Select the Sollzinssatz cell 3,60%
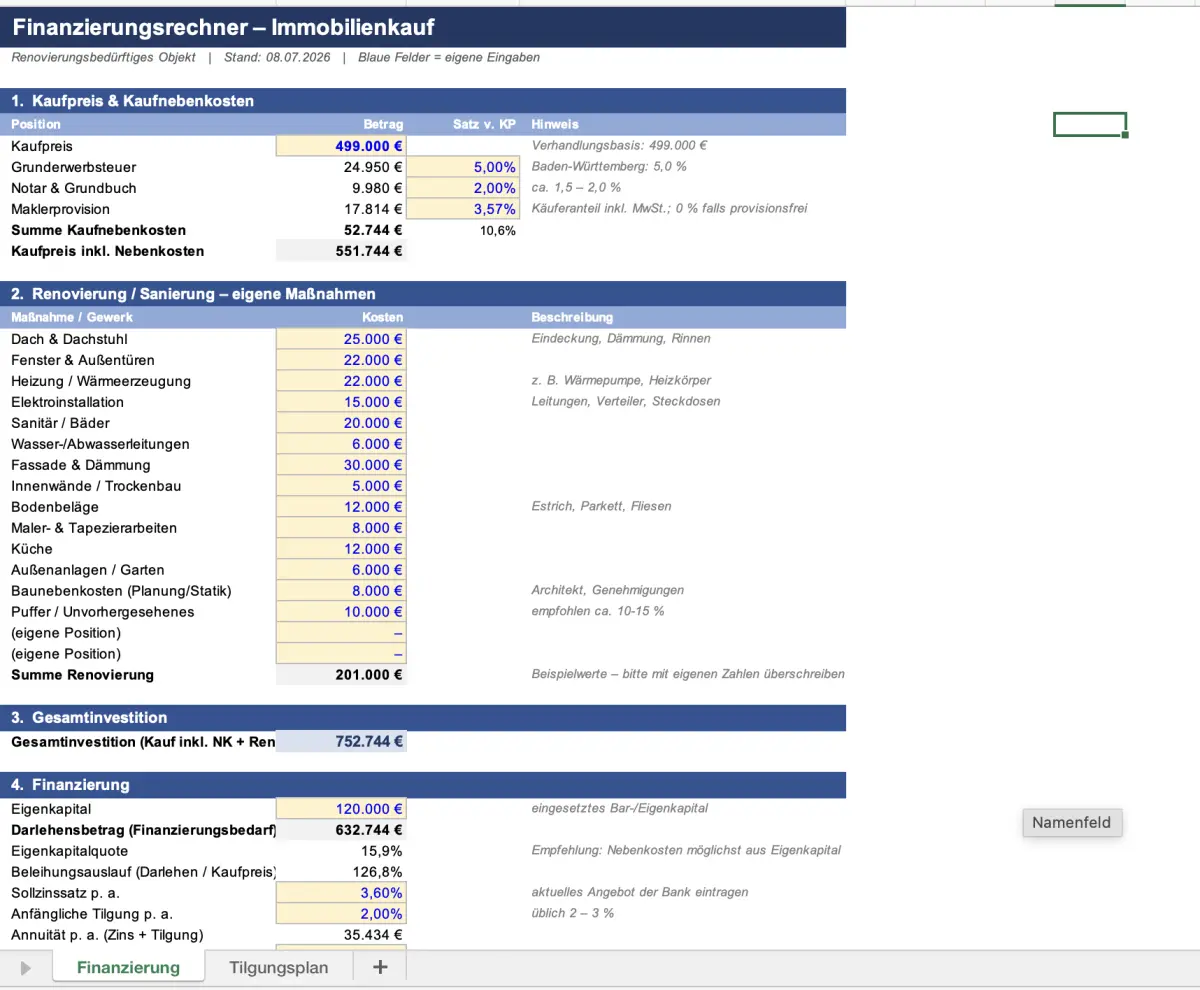The height and width of the screenshot is (990, 1200). 341,893
